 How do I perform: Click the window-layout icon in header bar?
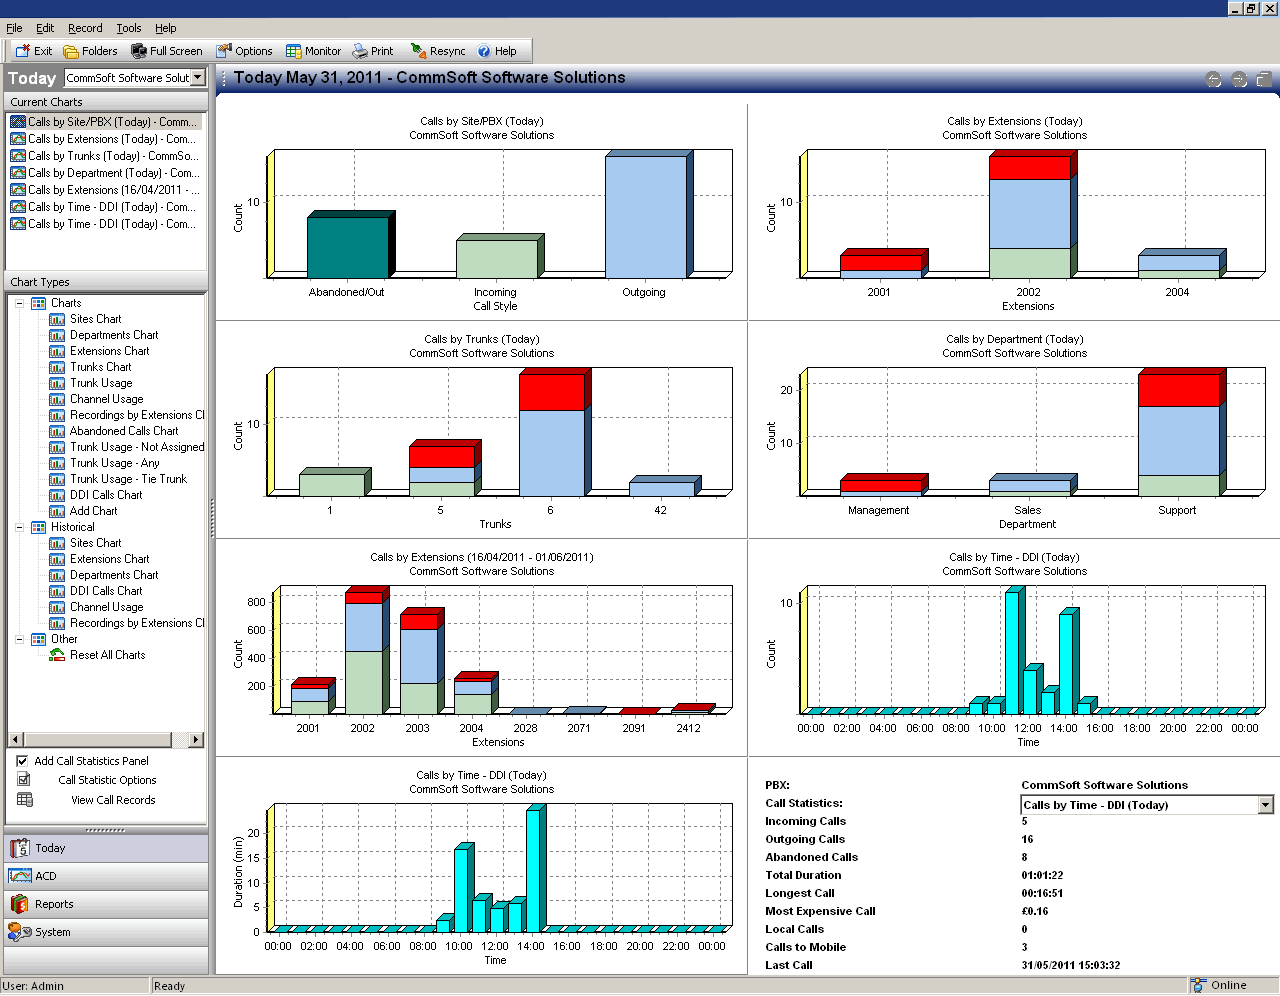[1264, 79]
